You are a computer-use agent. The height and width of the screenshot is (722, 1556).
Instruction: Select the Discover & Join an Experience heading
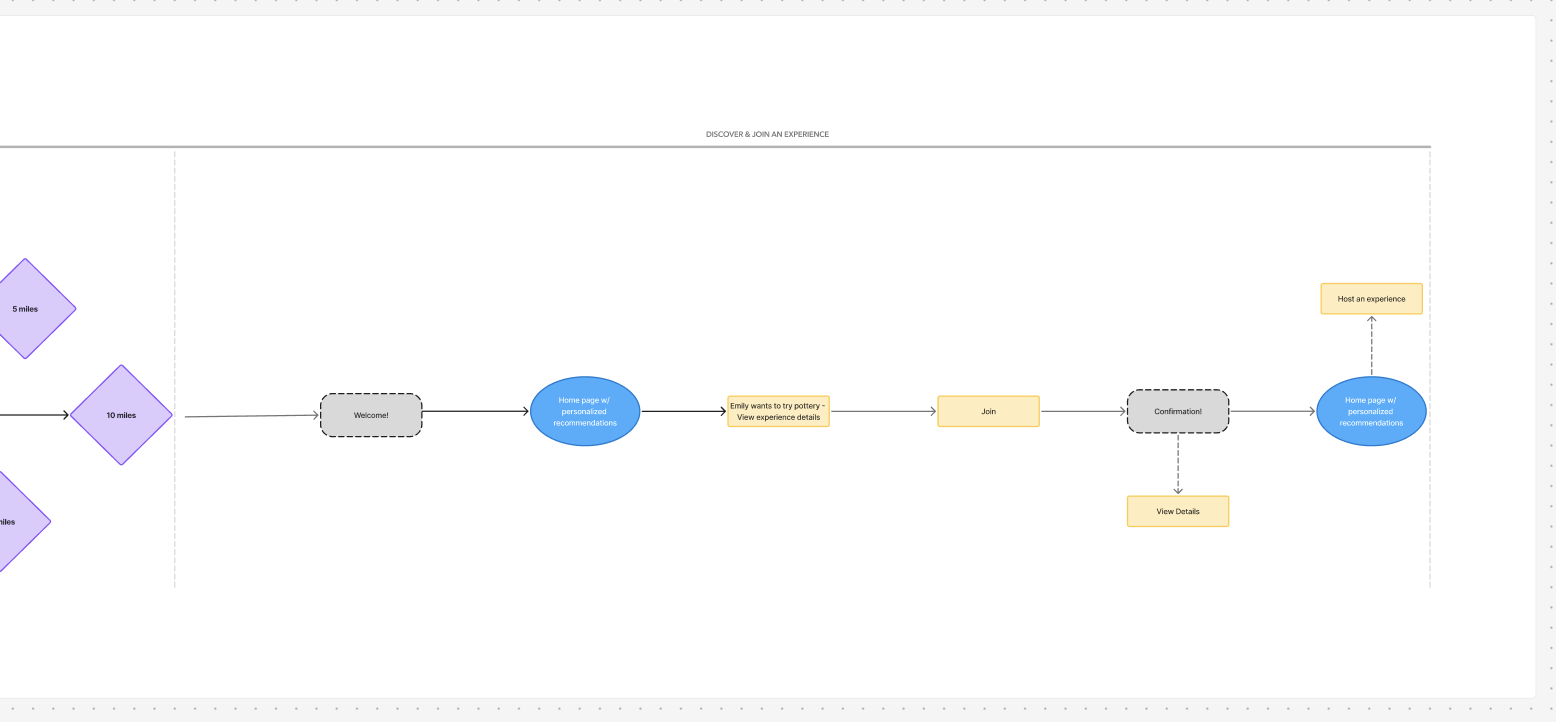point(767,134)
